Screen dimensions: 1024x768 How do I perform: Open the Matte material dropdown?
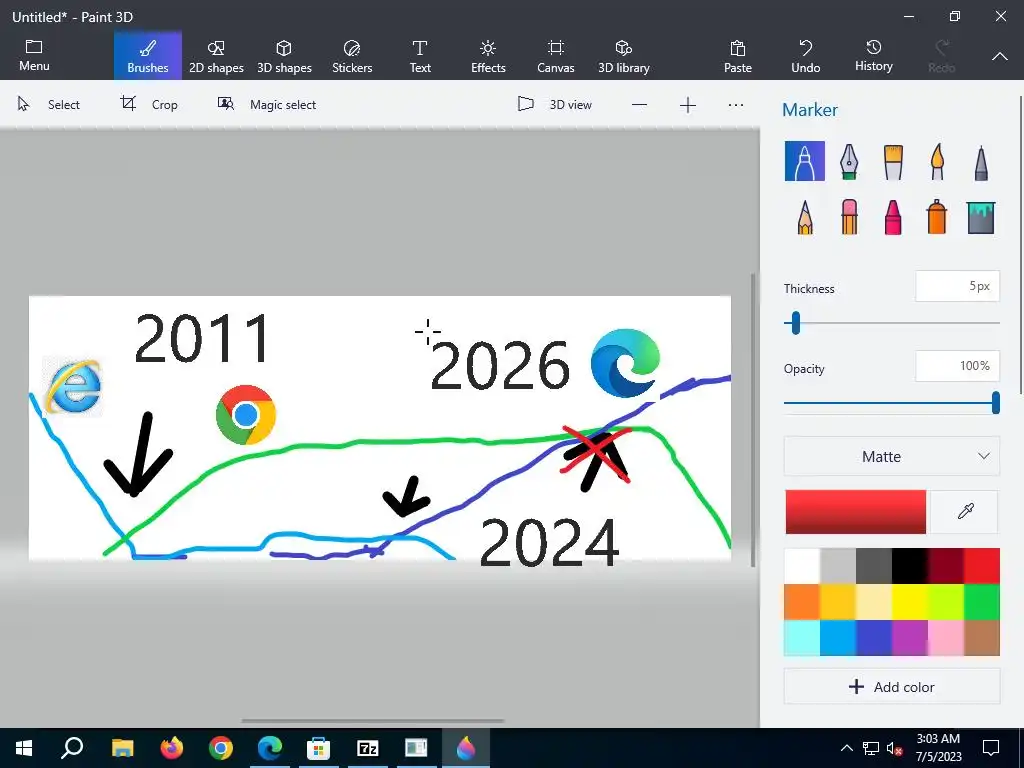pyautogui.click(x=891, y=456)
